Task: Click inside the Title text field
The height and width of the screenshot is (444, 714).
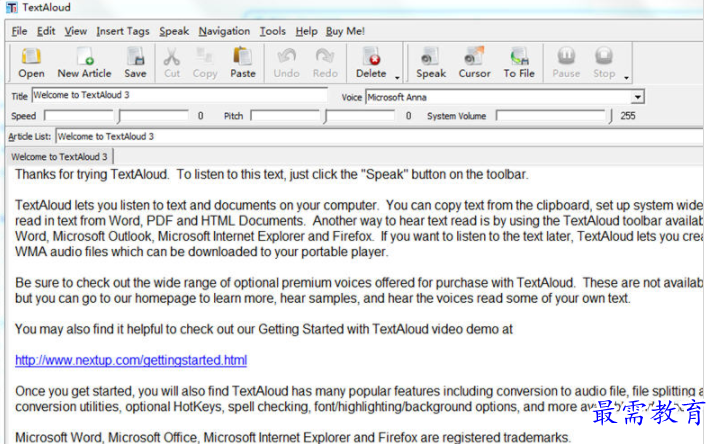Action: pos(180,97)
